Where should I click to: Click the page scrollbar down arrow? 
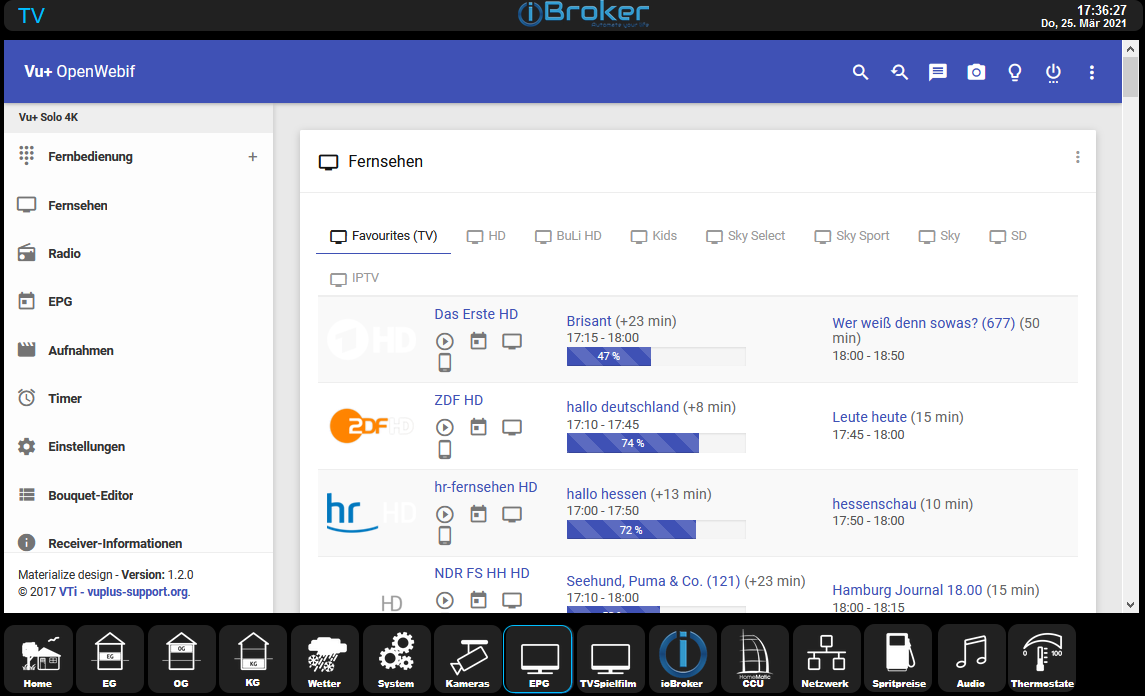[x=1130, y=605]
